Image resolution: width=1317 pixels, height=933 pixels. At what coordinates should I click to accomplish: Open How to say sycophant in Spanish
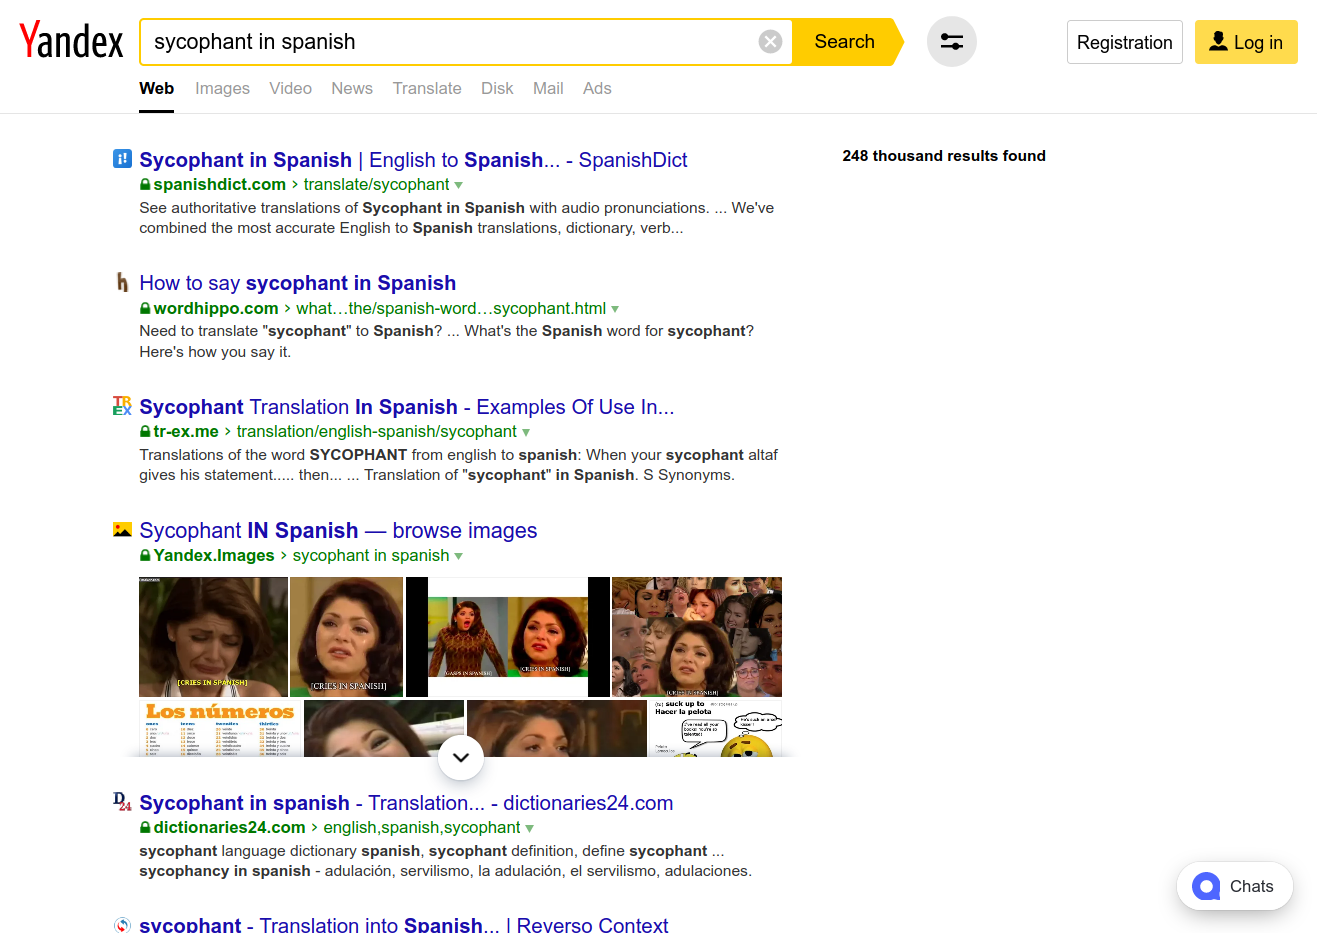298,283
